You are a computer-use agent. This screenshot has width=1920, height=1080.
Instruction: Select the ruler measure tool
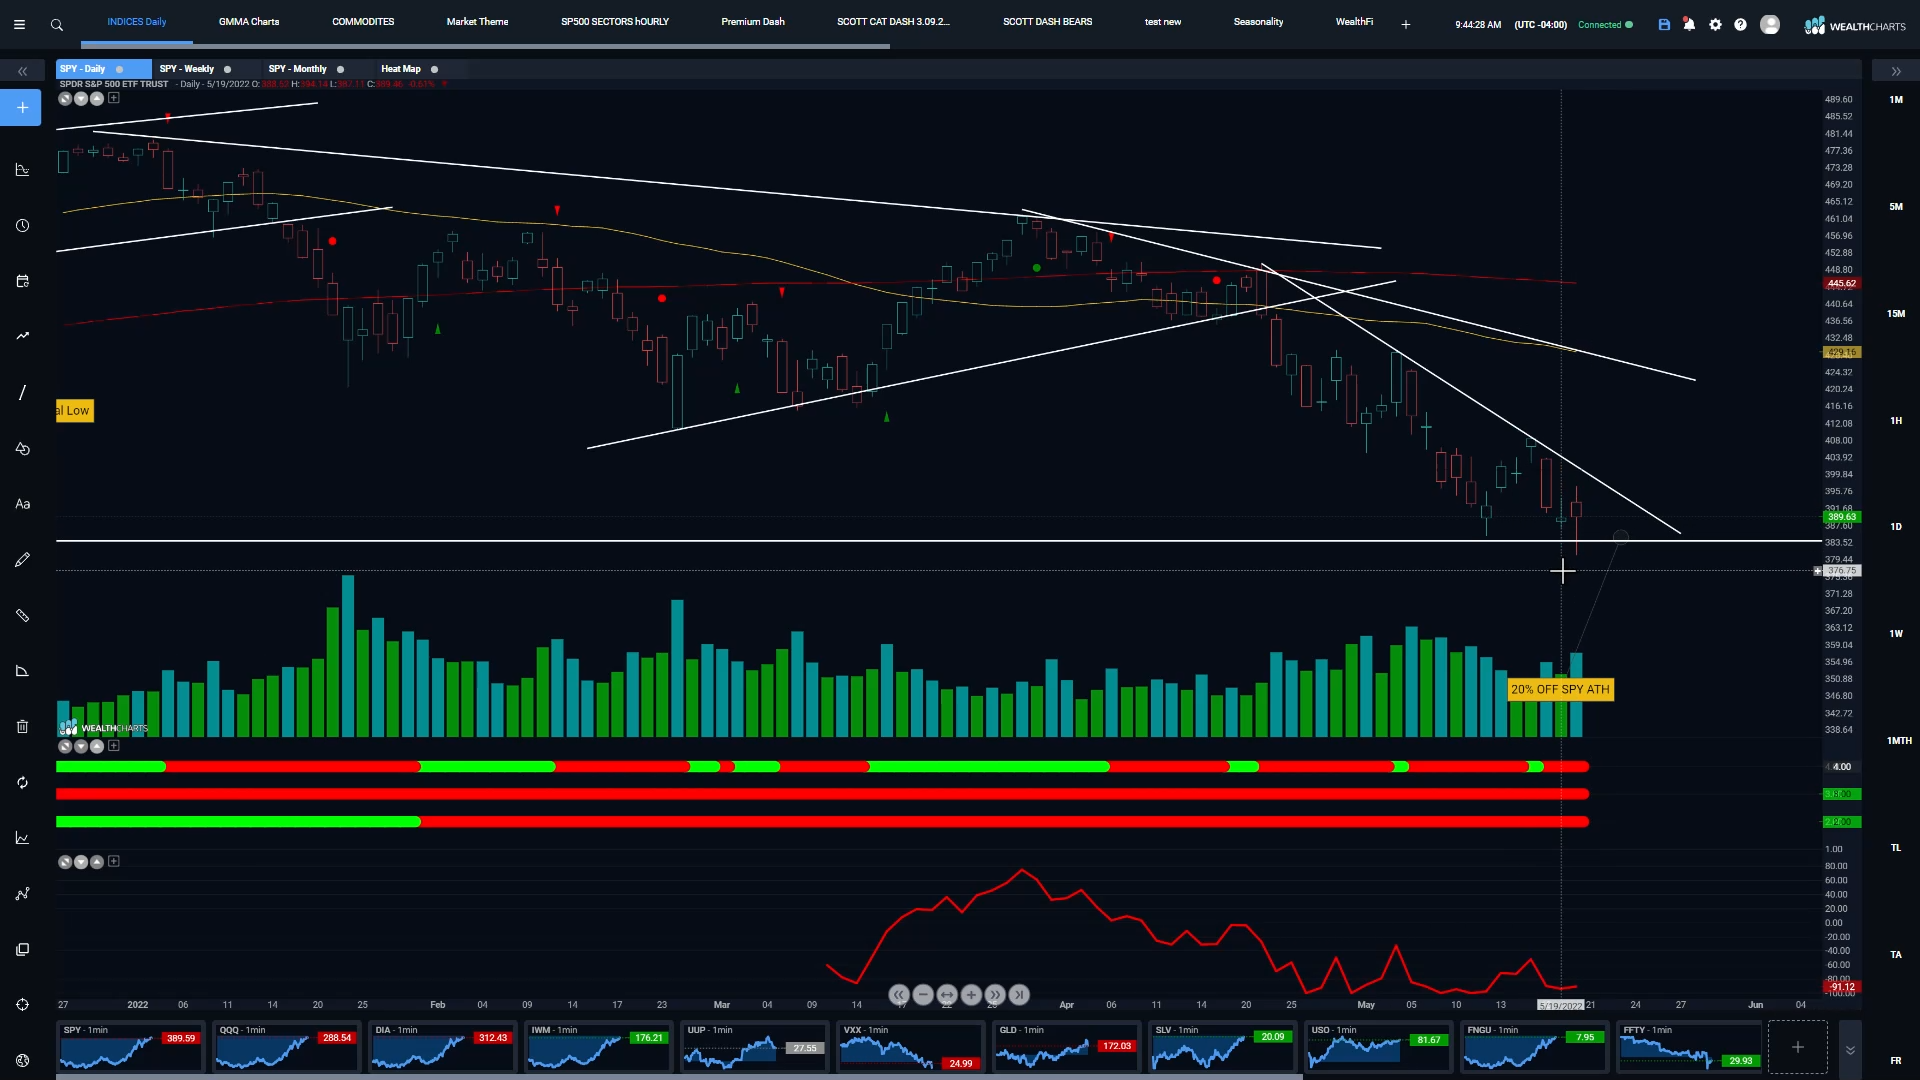pyautogui.click(x=22, y=616)
